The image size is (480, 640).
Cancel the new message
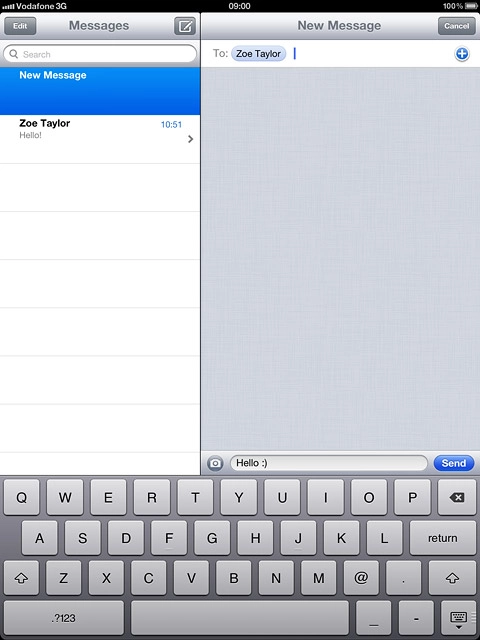(457, 26)
